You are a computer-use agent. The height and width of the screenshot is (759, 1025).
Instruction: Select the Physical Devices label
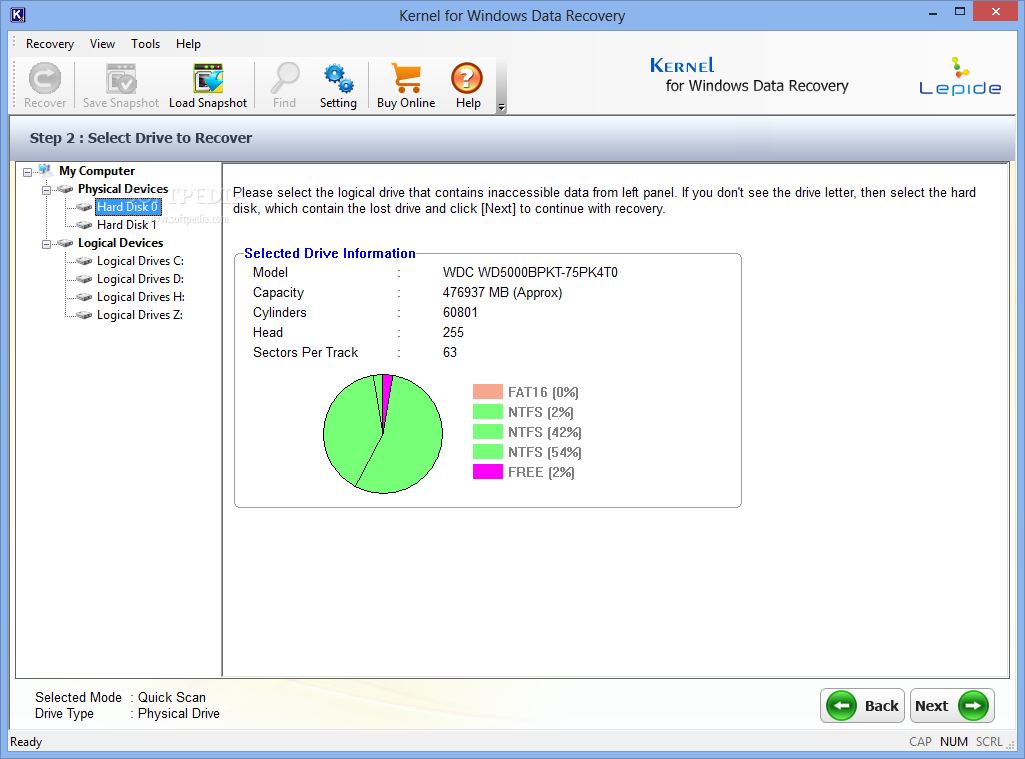pyautogui.click(x=123, y=189)
